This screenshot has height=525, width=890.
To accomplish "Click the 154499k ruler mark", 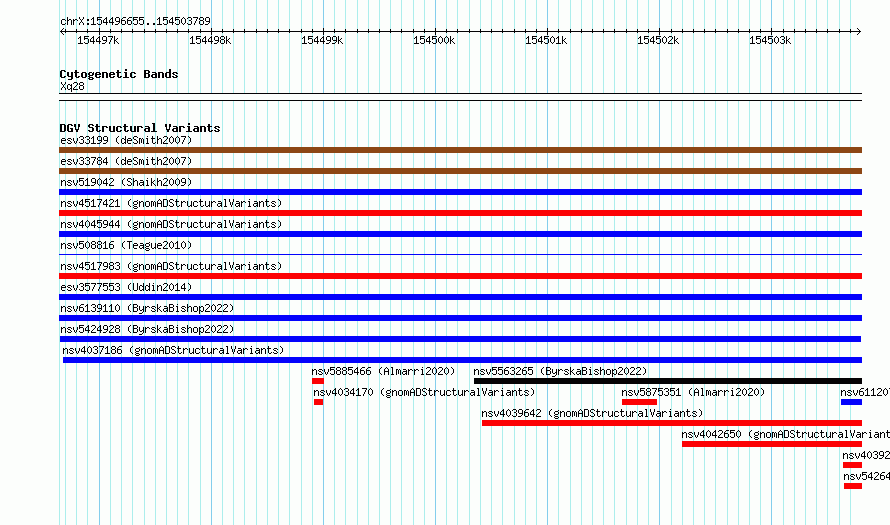I will pyautogui.click(x=322, y=40).
